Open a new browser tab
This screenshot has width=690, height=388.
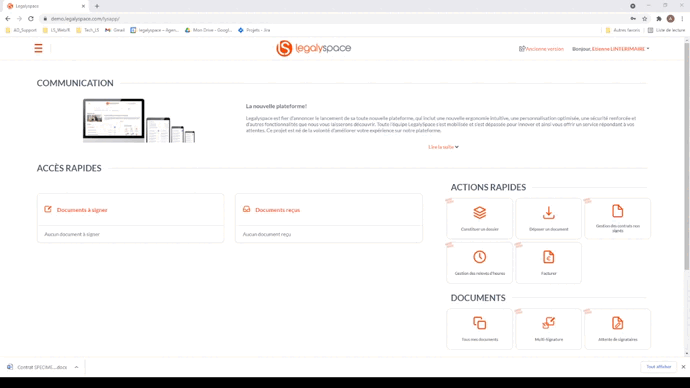[97, 6]
